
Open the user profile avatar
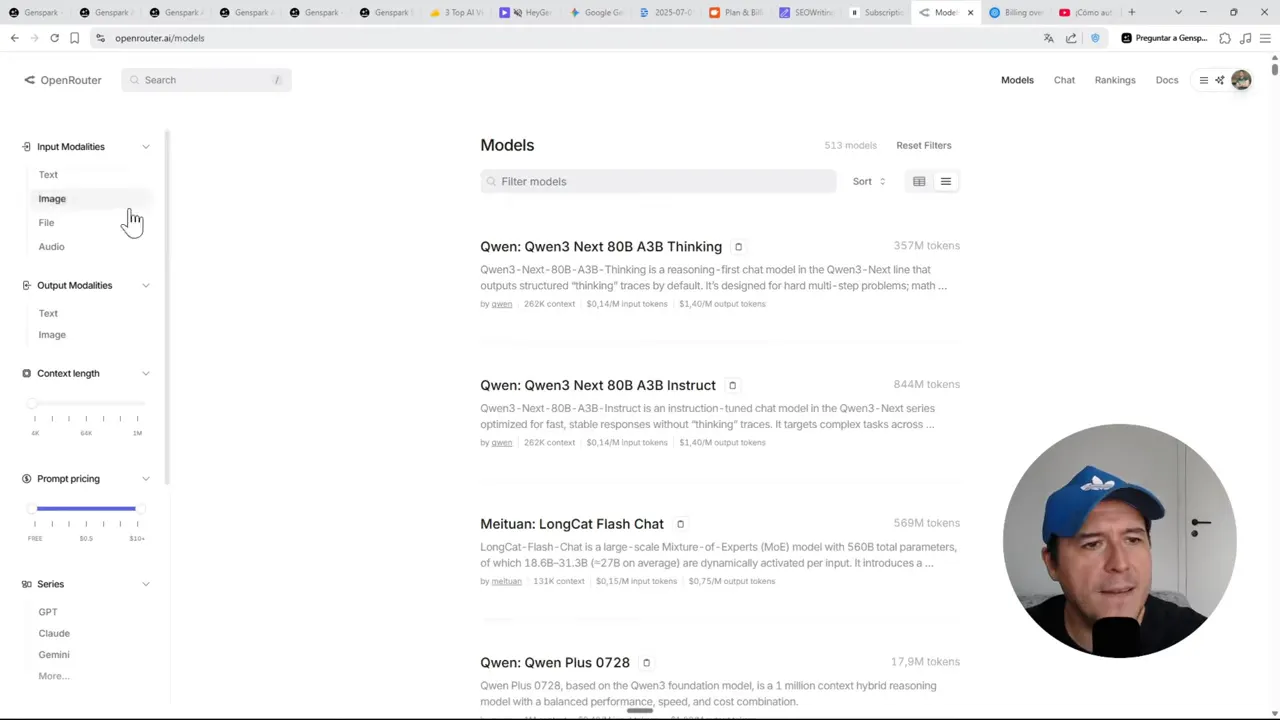[1241, 80]
